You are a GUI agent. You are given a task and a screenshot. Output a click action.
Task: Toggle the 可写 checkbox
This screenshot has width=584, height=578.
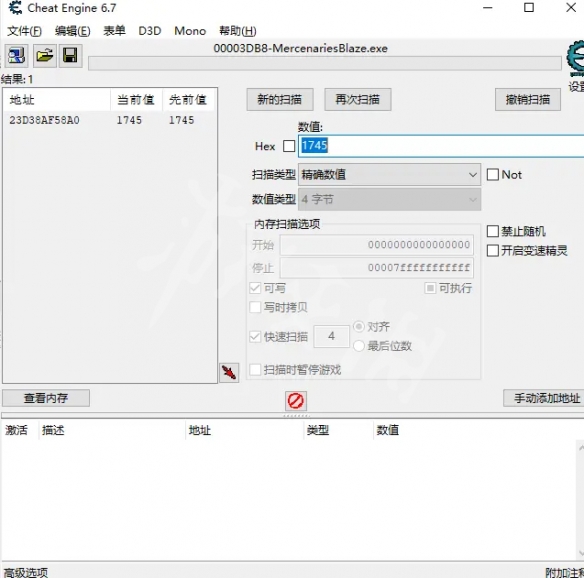(255, 288)
